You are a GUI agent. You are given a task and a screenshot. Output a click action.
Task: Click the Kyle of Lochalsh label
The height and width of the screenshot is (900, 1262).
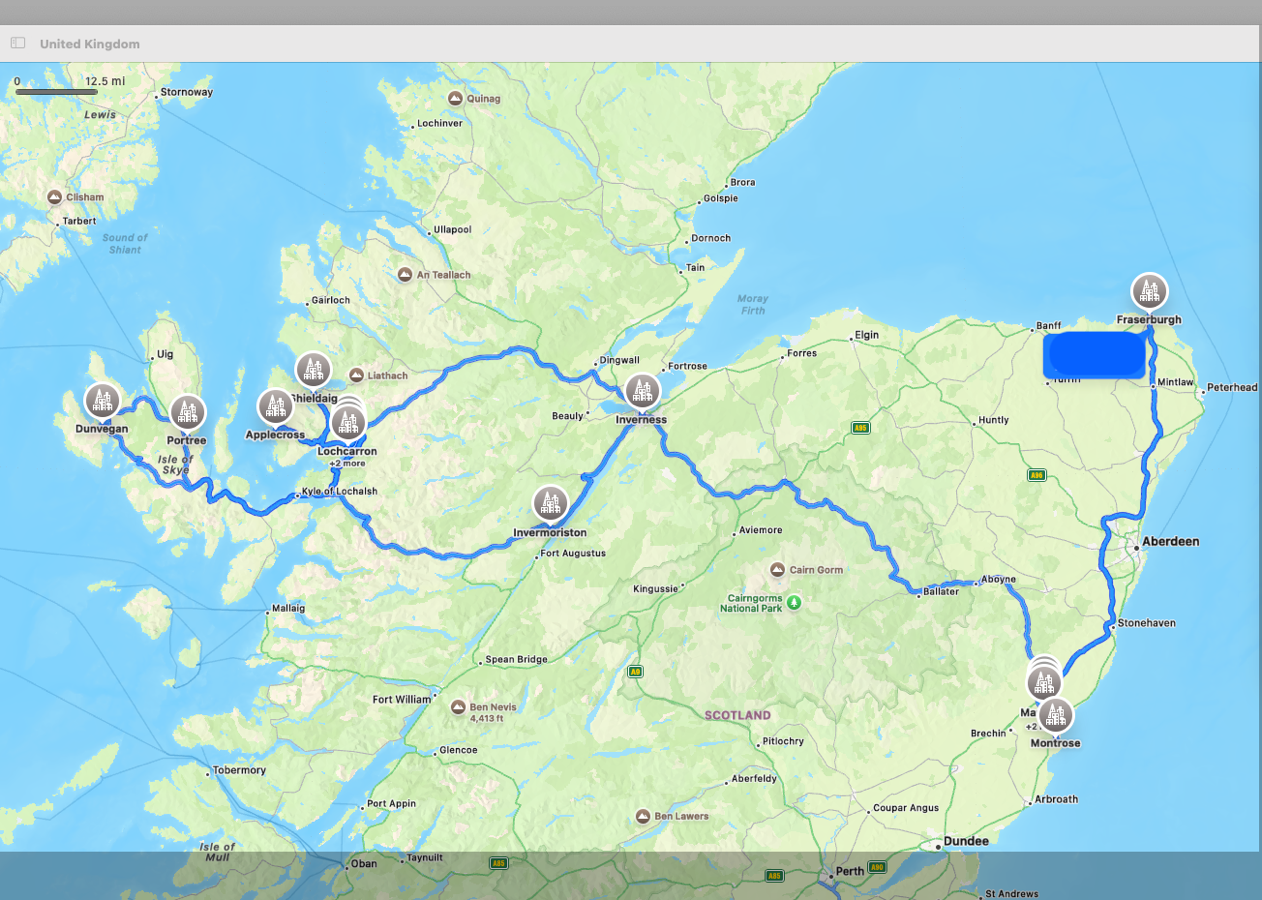pos(340,492)
